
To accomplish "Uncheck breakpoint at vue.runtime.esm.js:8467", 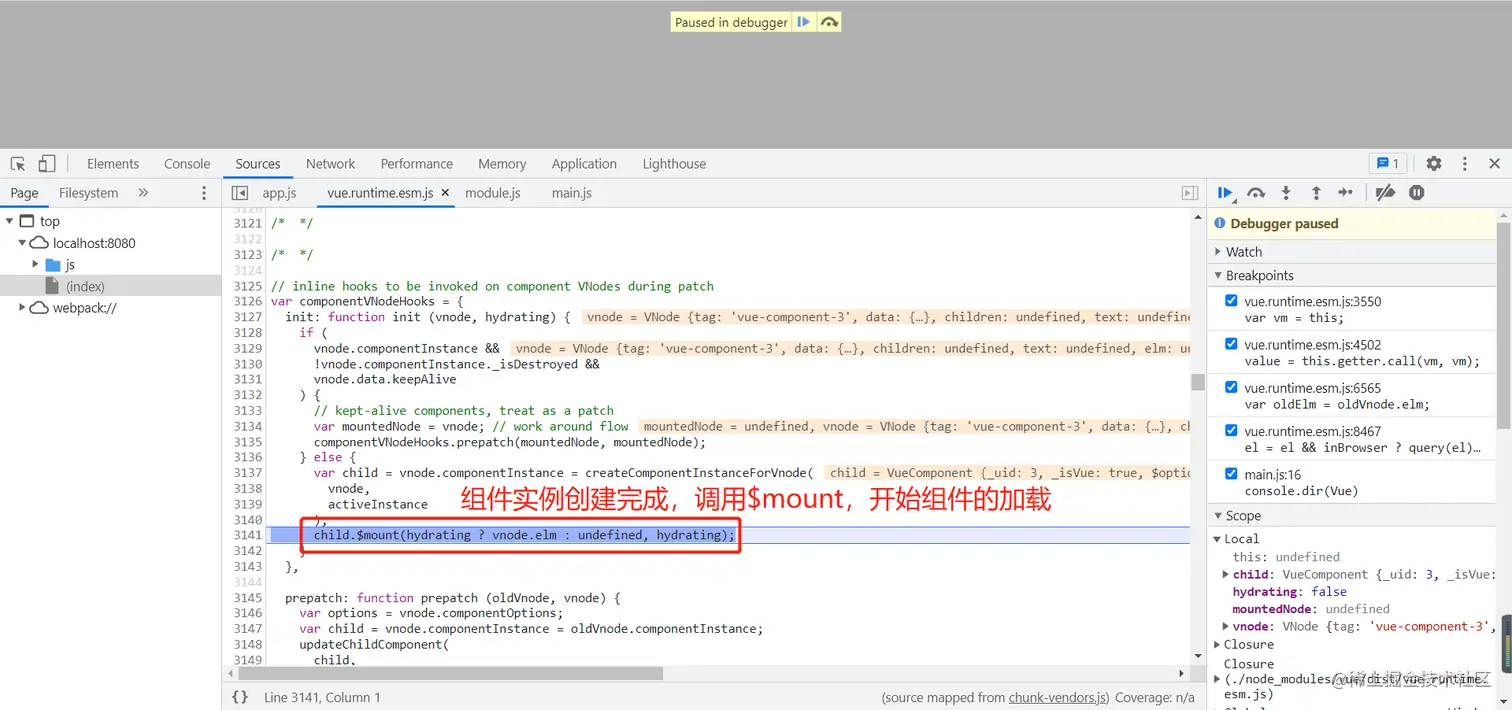I will click(1231, 430).
